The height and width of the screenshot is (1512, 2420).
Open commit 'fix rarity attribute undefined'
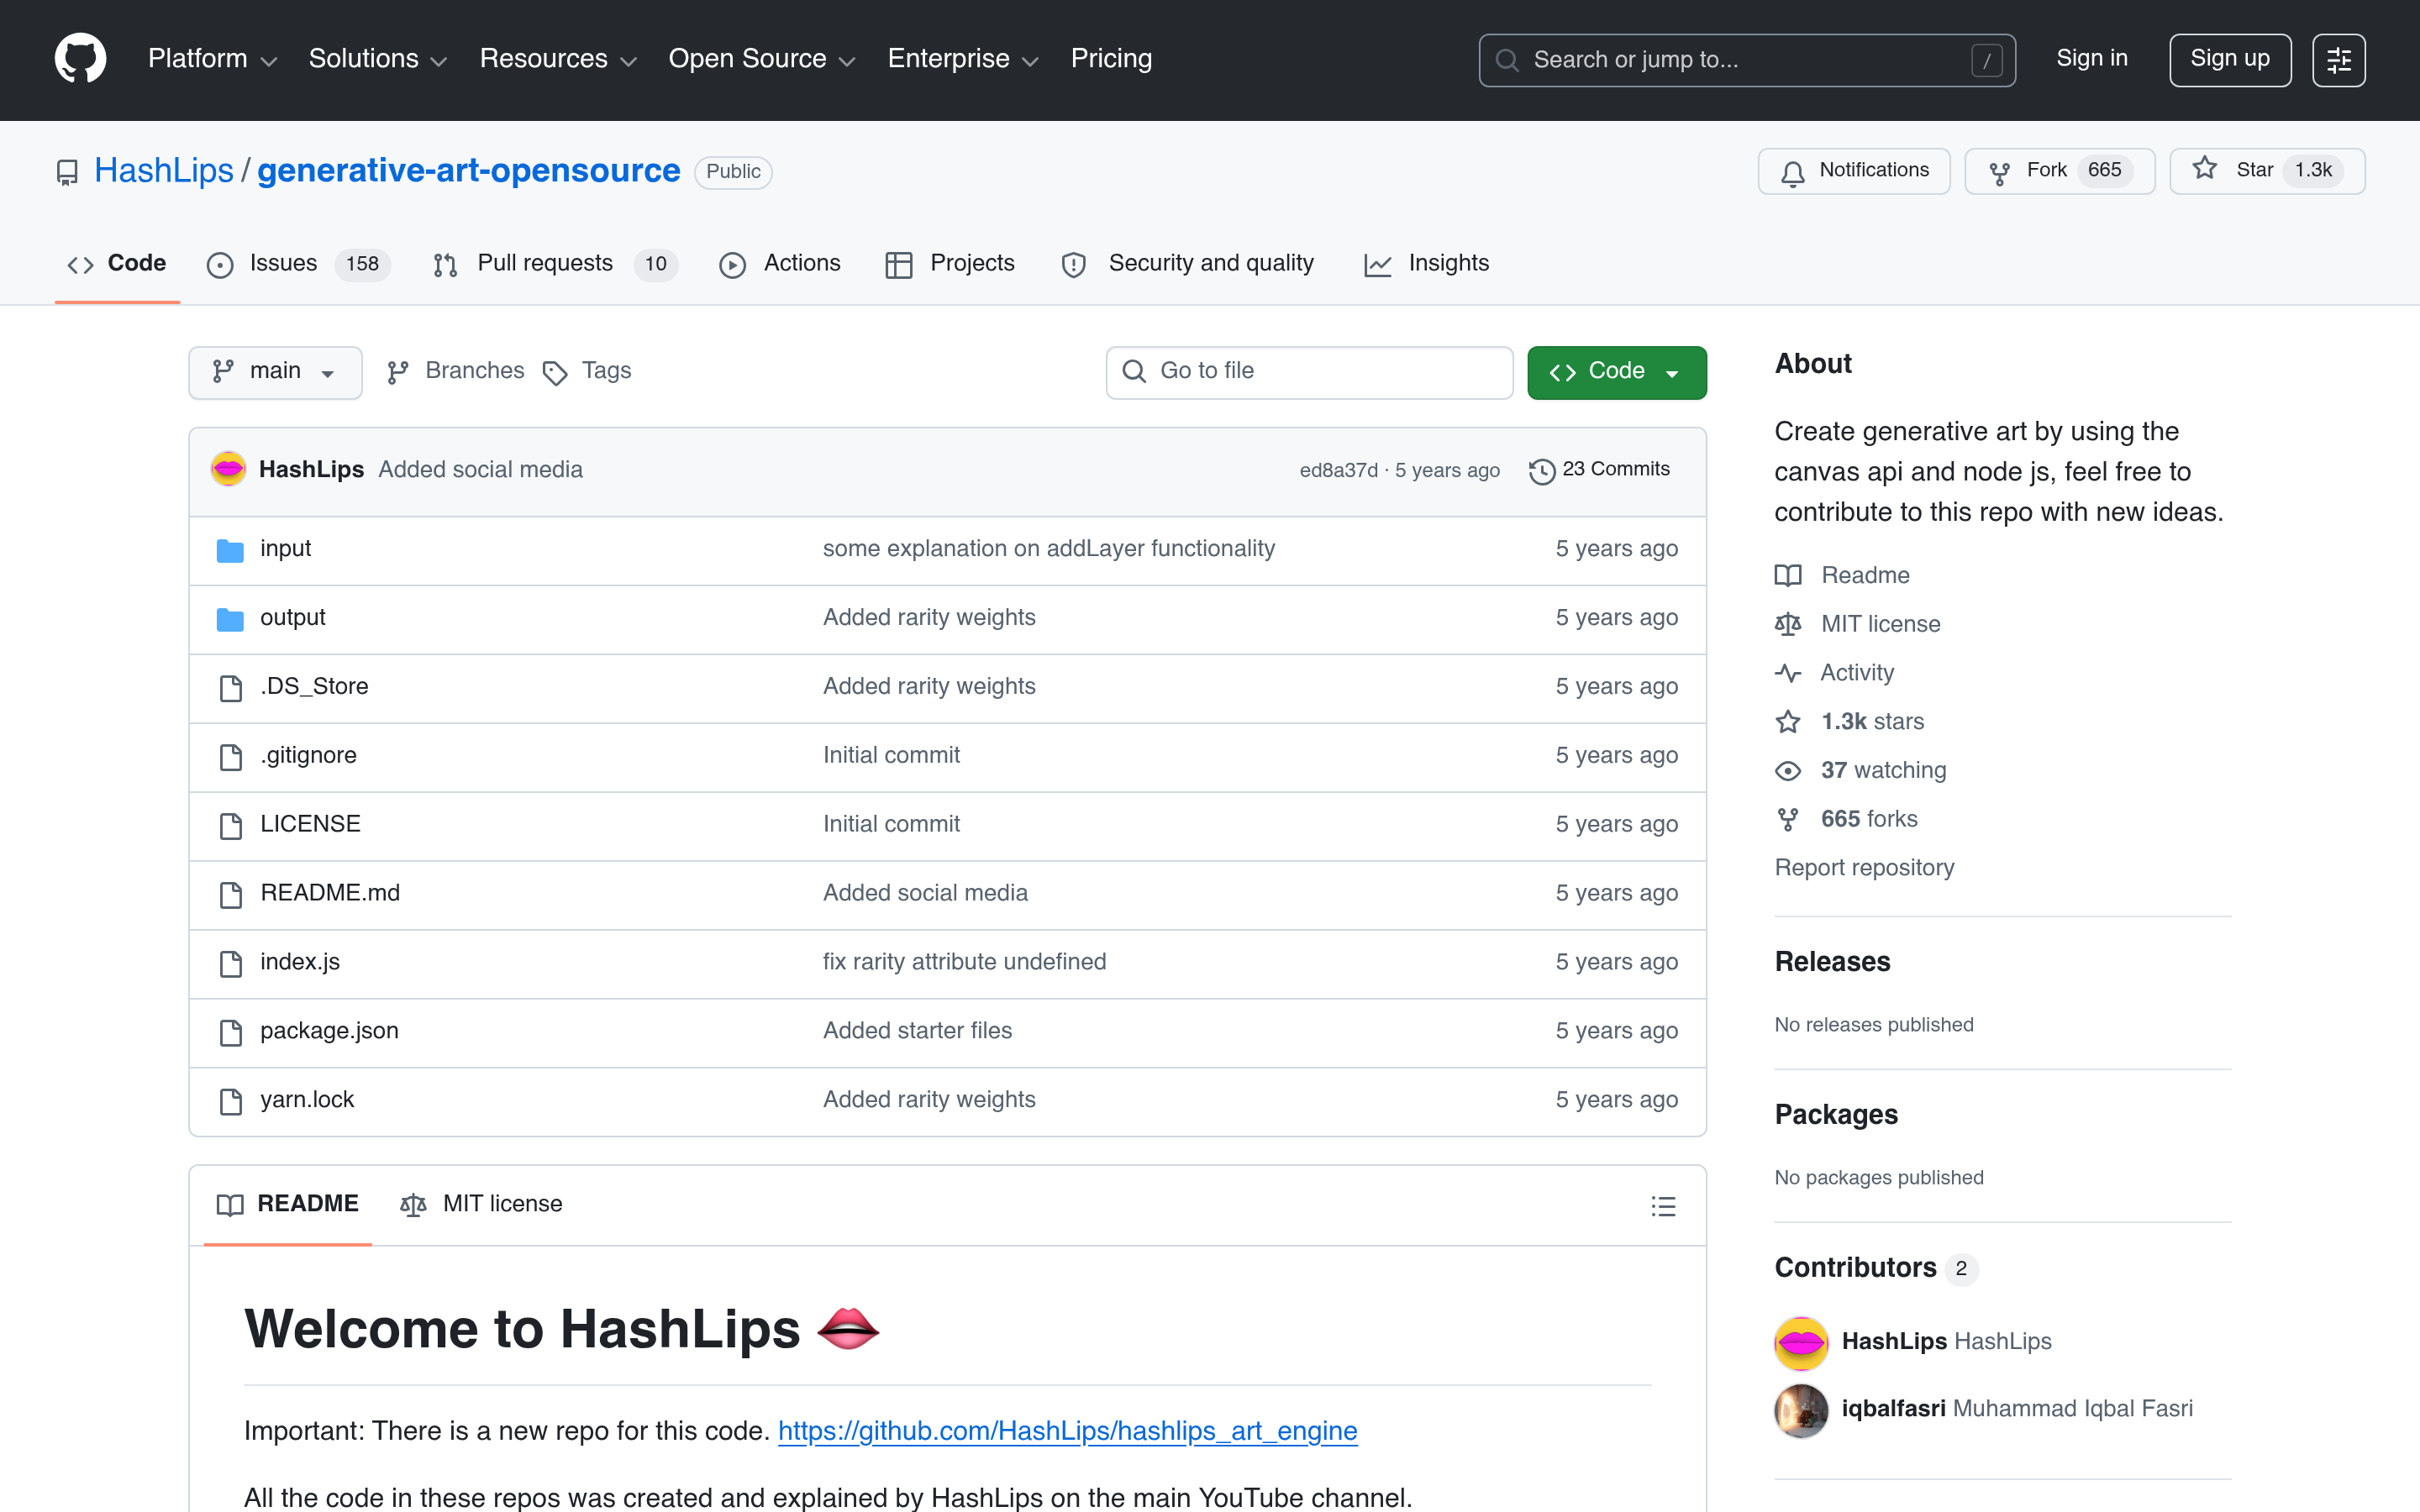pyautogui.click(x=964, y=962)
